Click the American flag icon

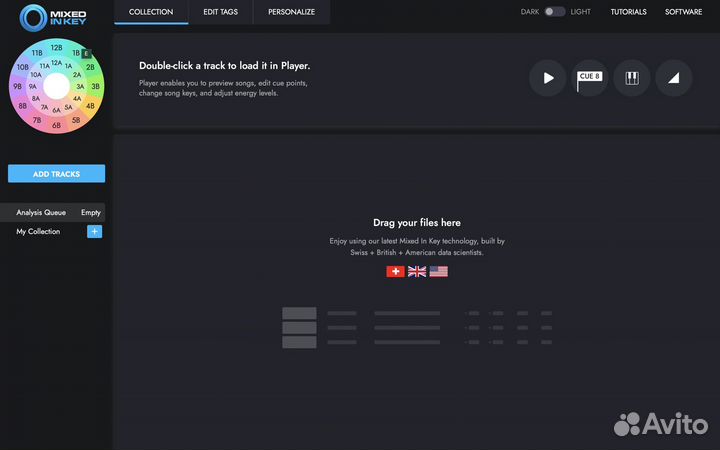[x=439, y=271]
